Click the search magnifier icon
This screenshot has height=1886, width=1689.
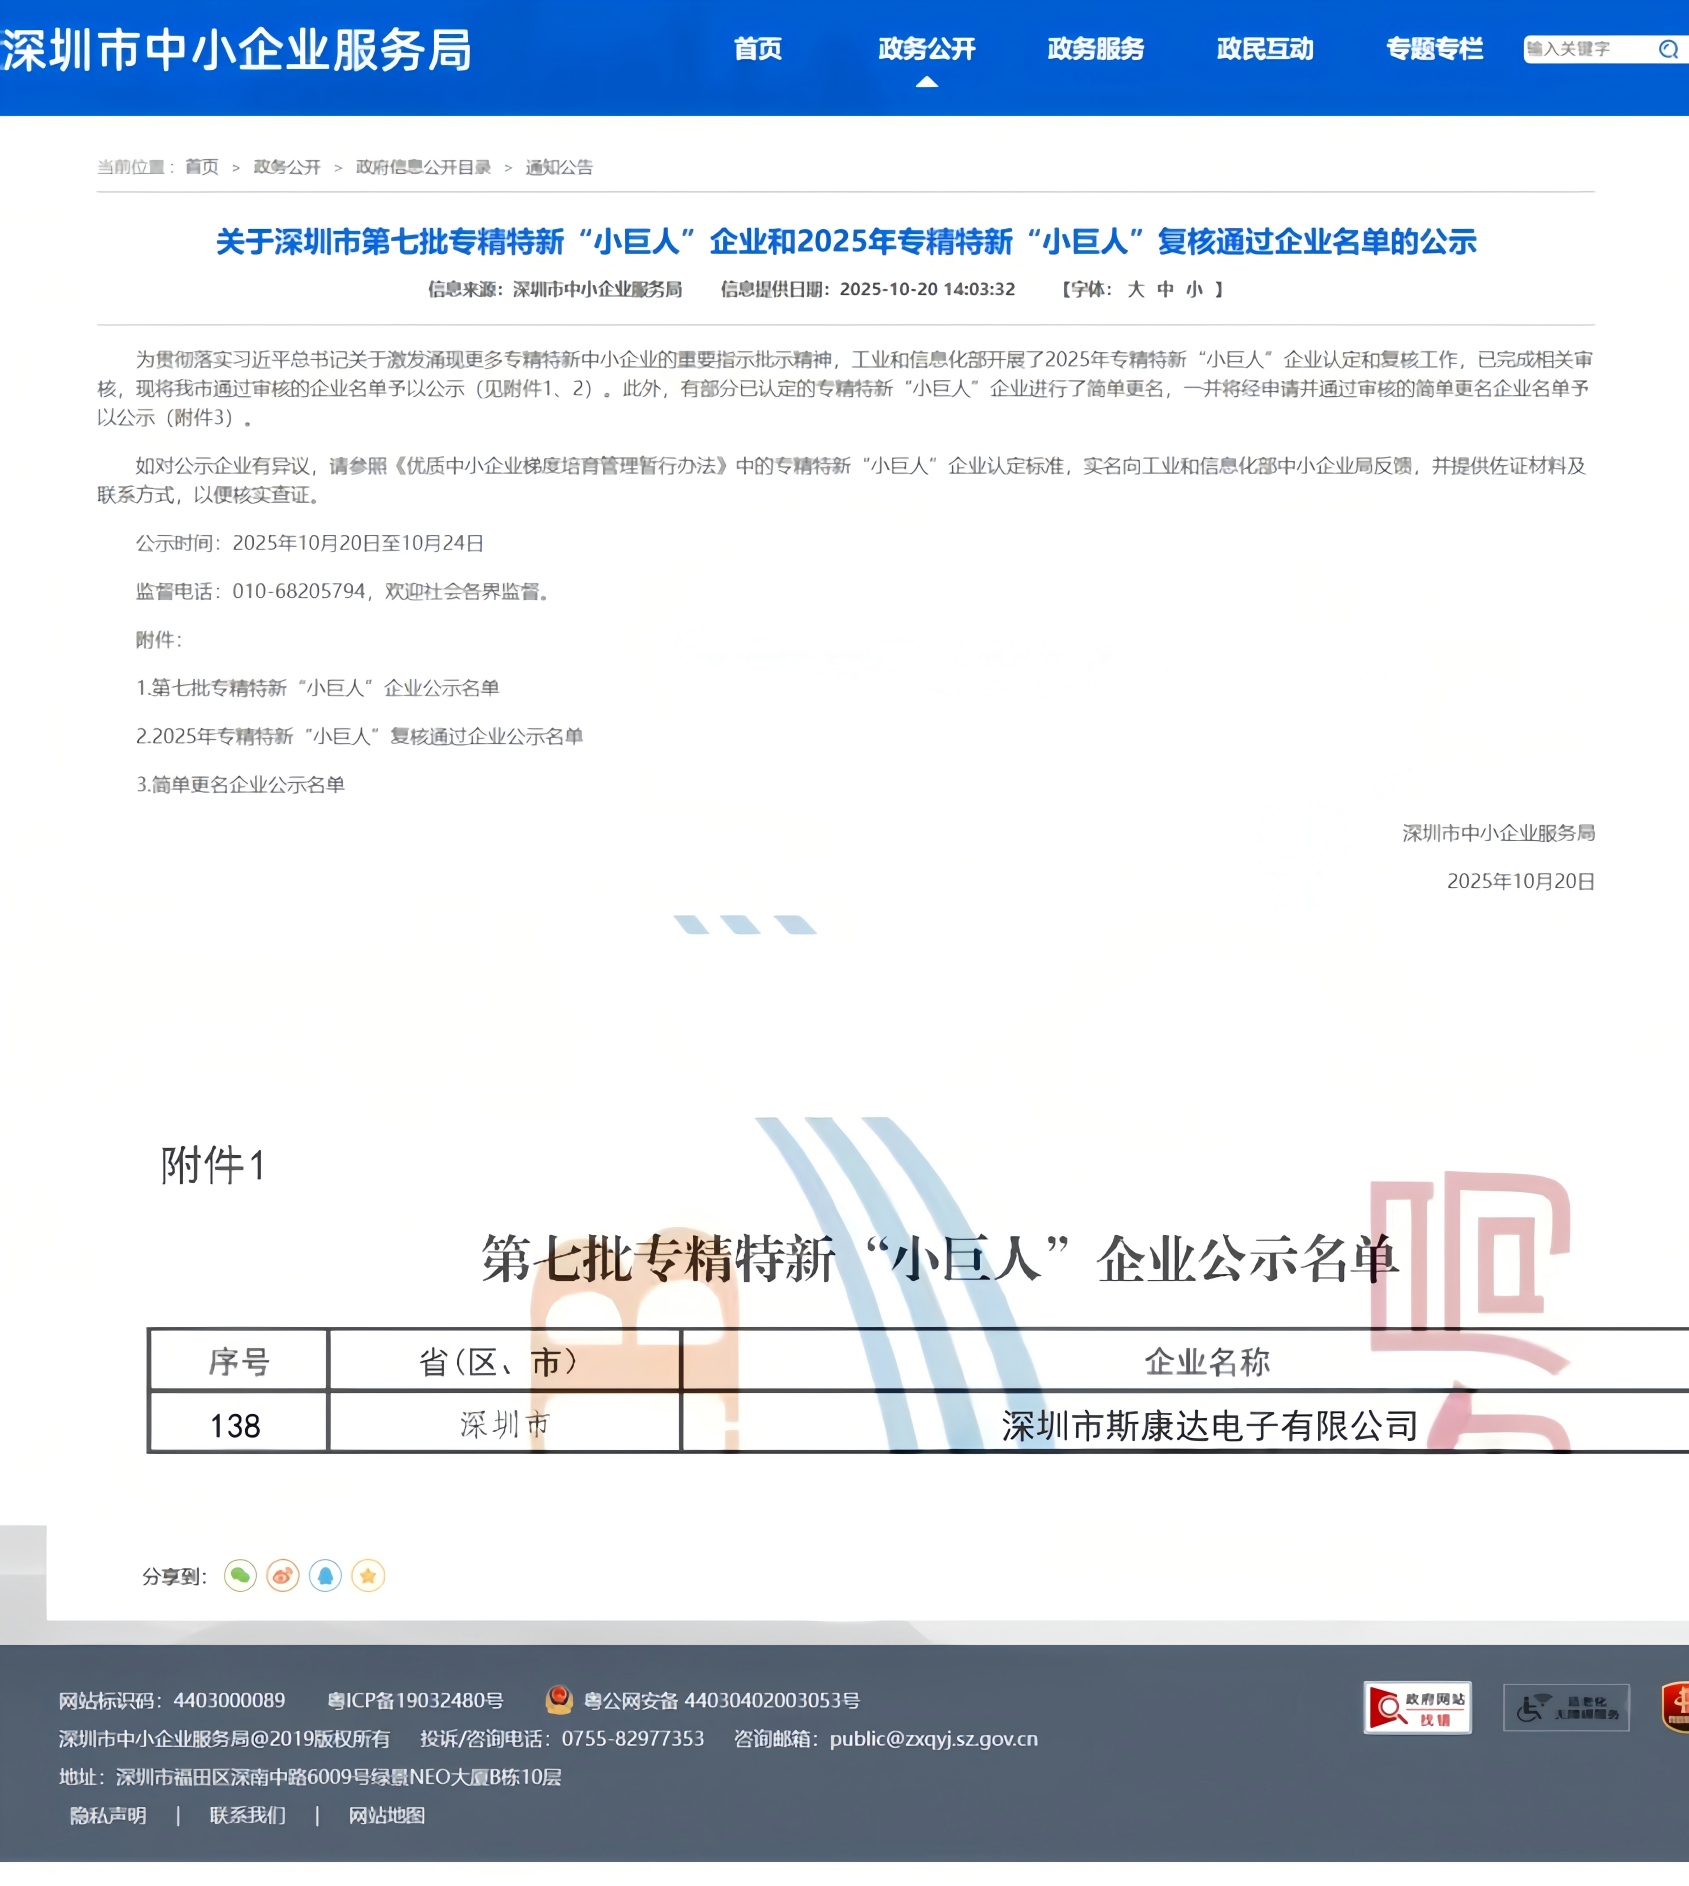pos(1666,48)
